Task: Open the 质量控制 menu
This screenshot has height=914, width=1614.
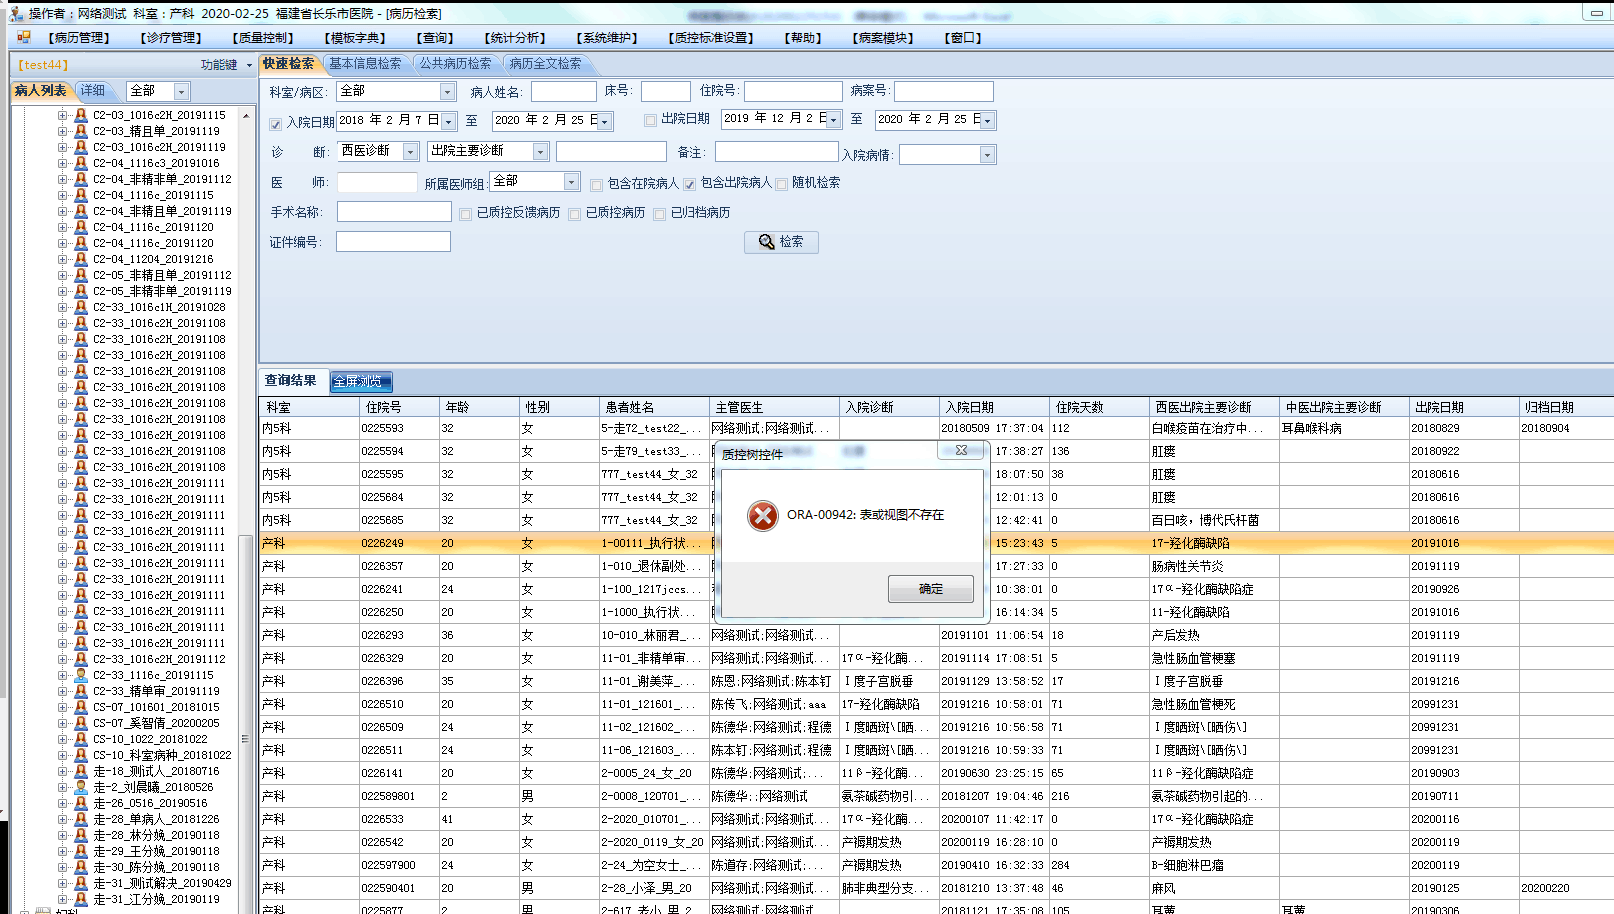Action: click(x=263, y=38)
